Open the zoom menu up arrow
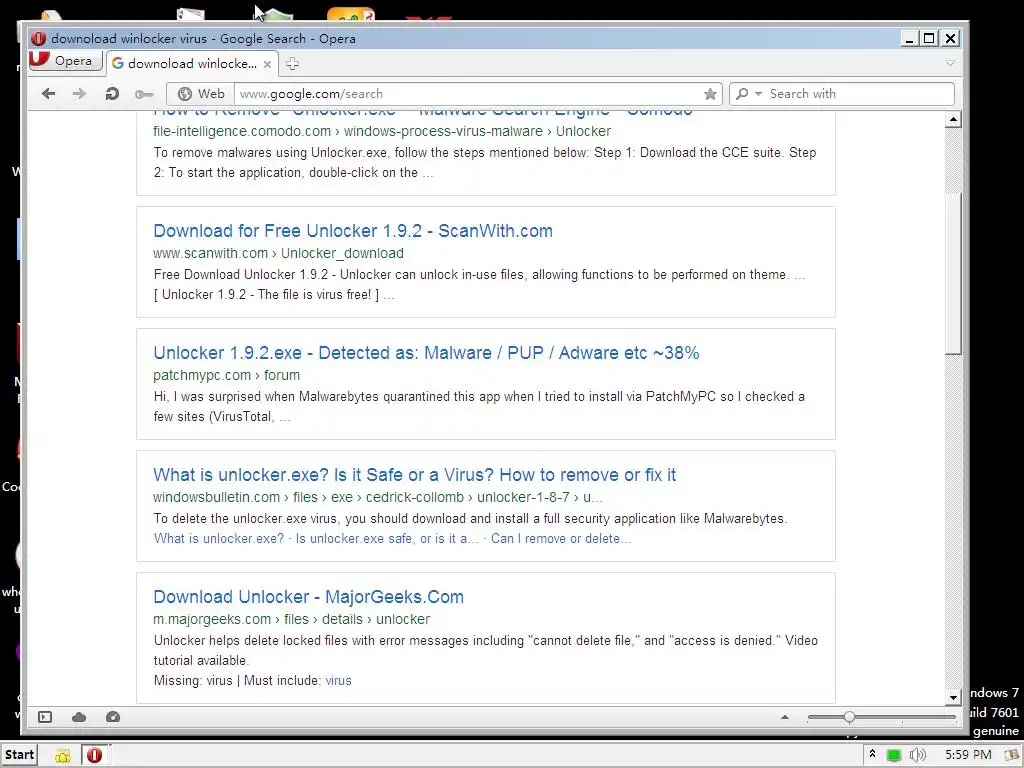Image resolution: width=1024 pixels, height=768 pixels. pos(784,717)
